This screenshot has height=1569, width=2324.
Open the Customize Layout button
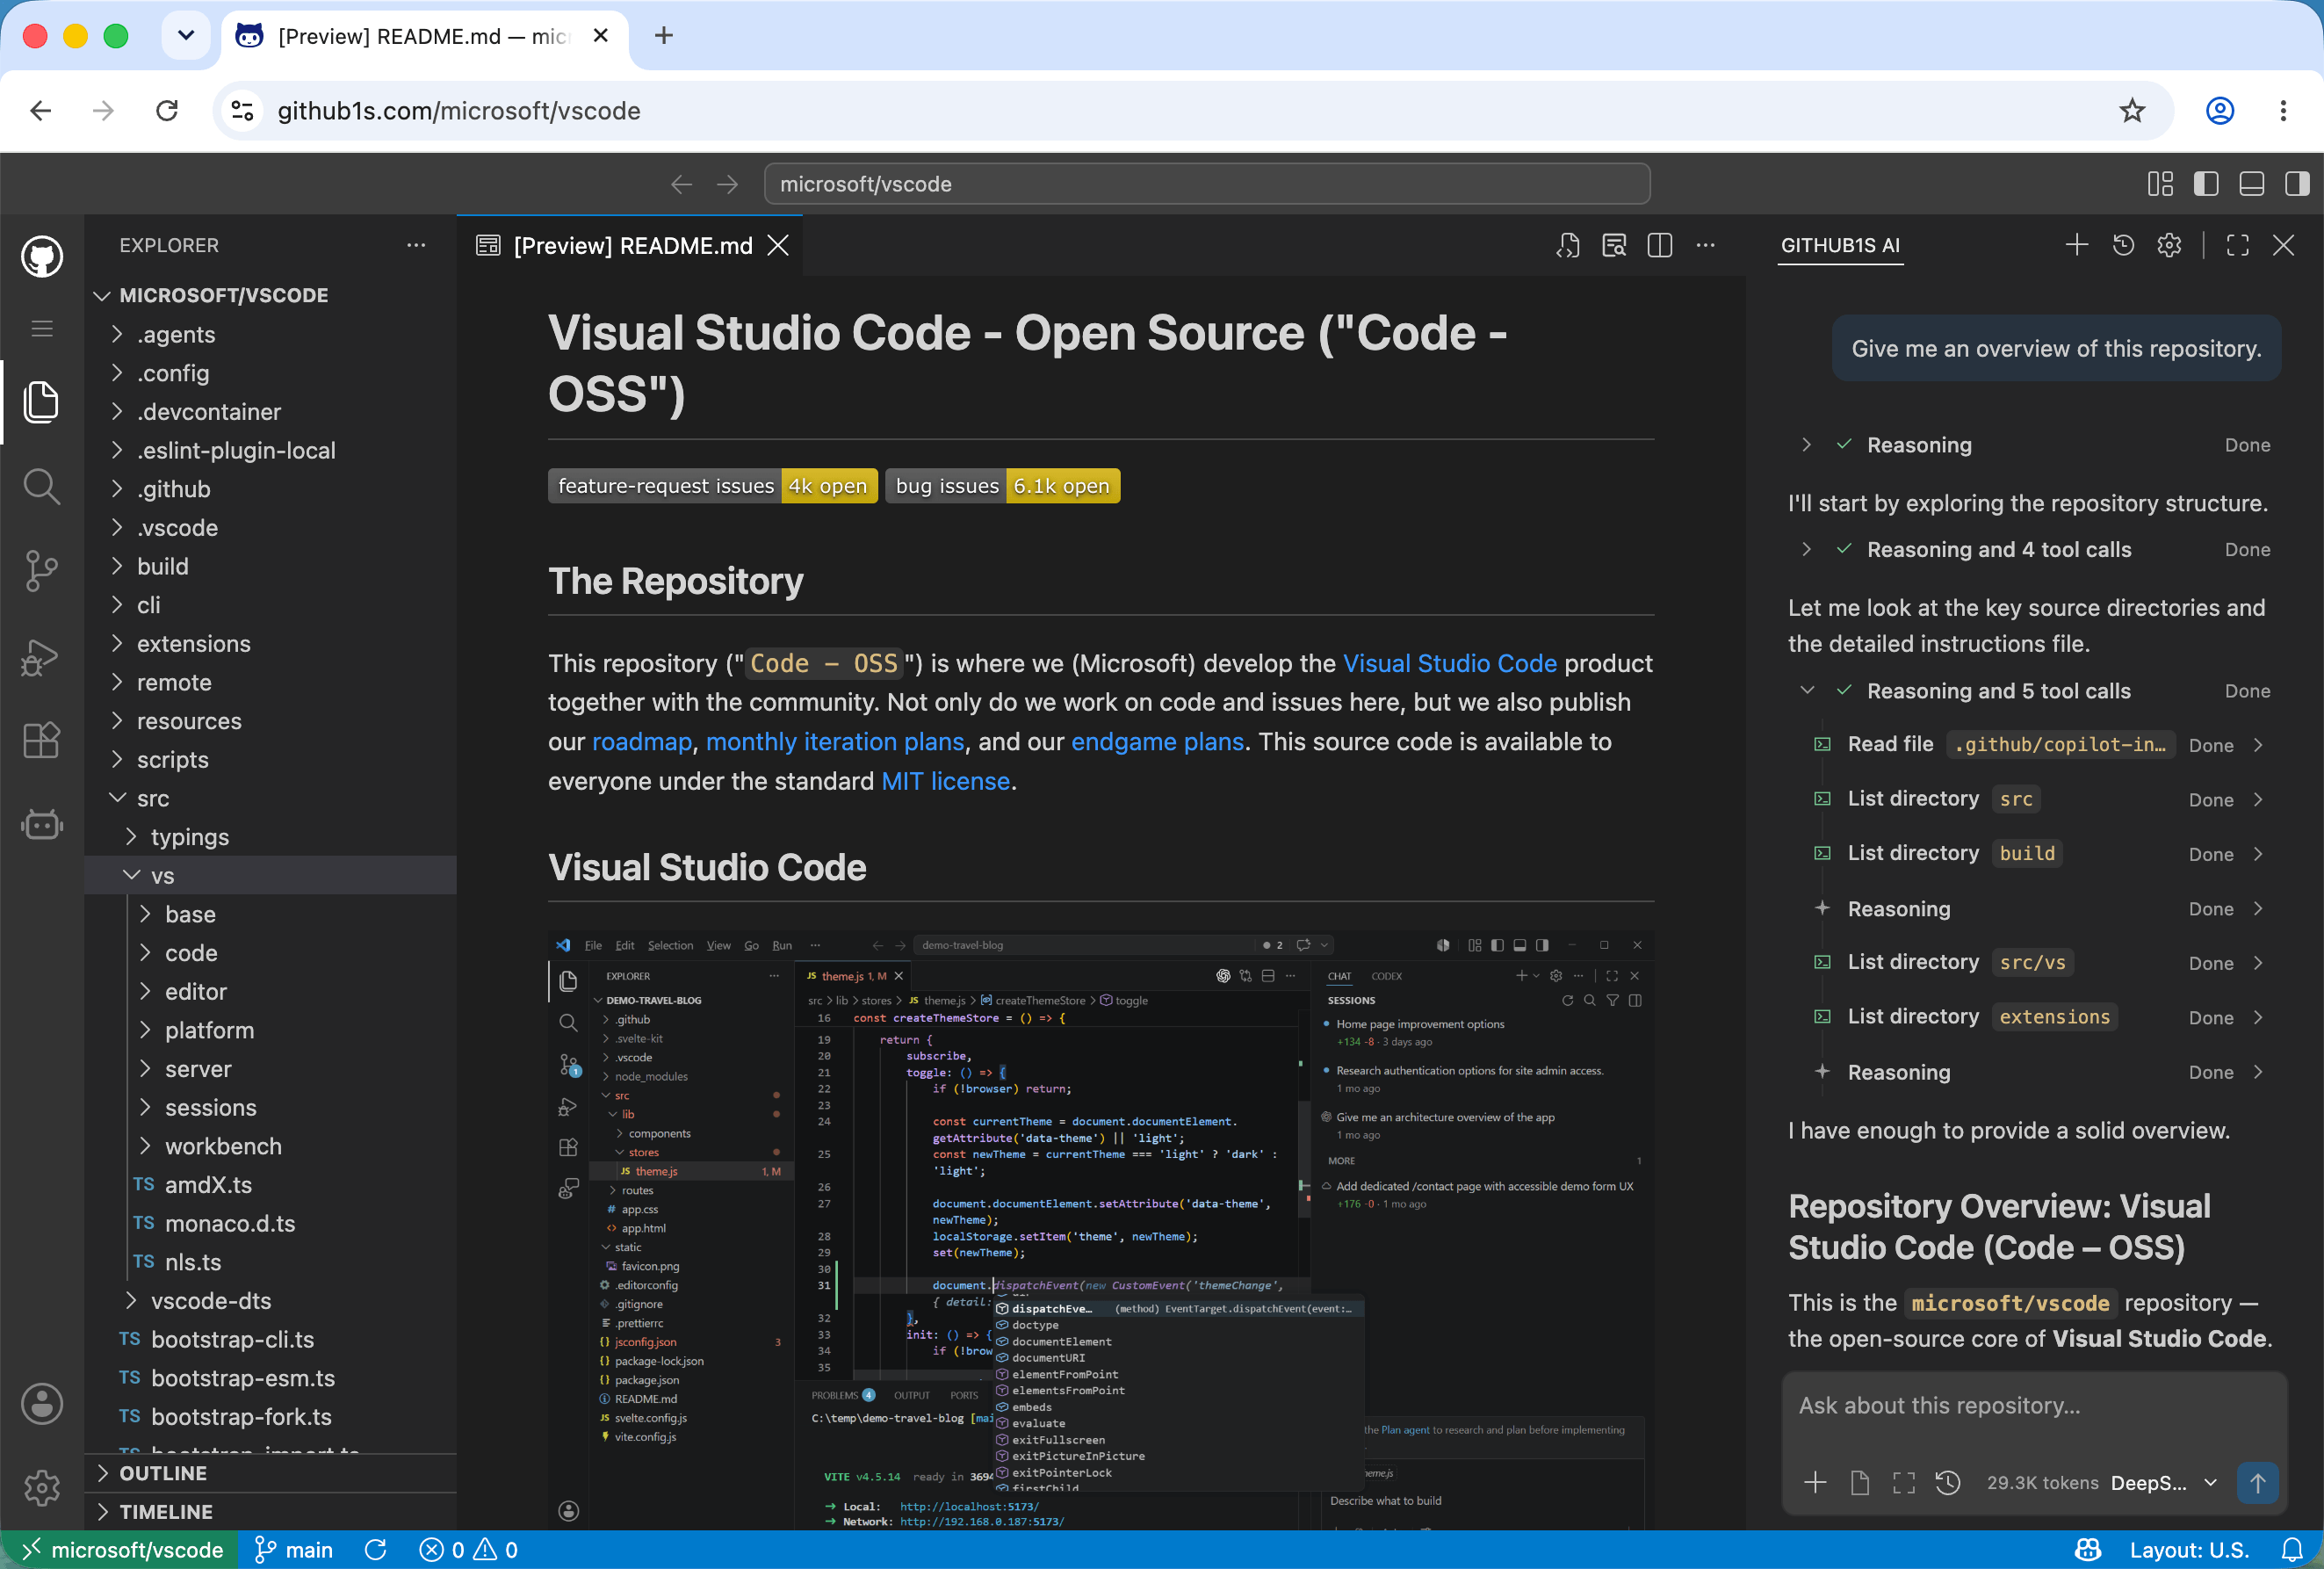(x=2160, y=184)
